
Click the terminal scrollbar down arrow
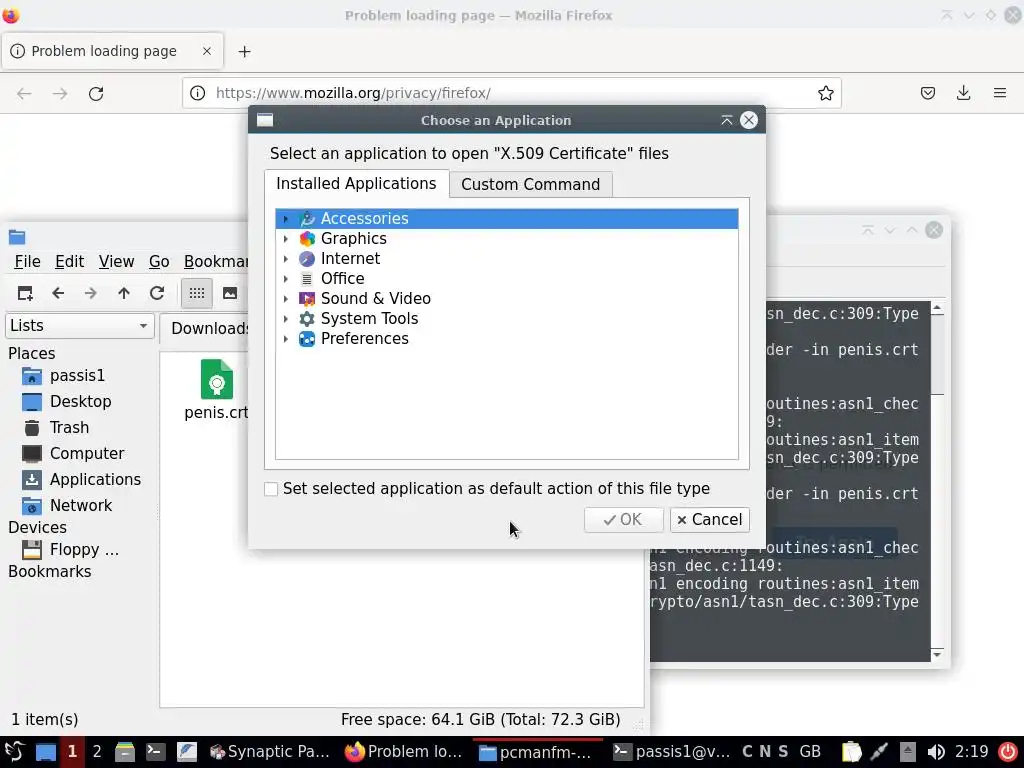937,654
